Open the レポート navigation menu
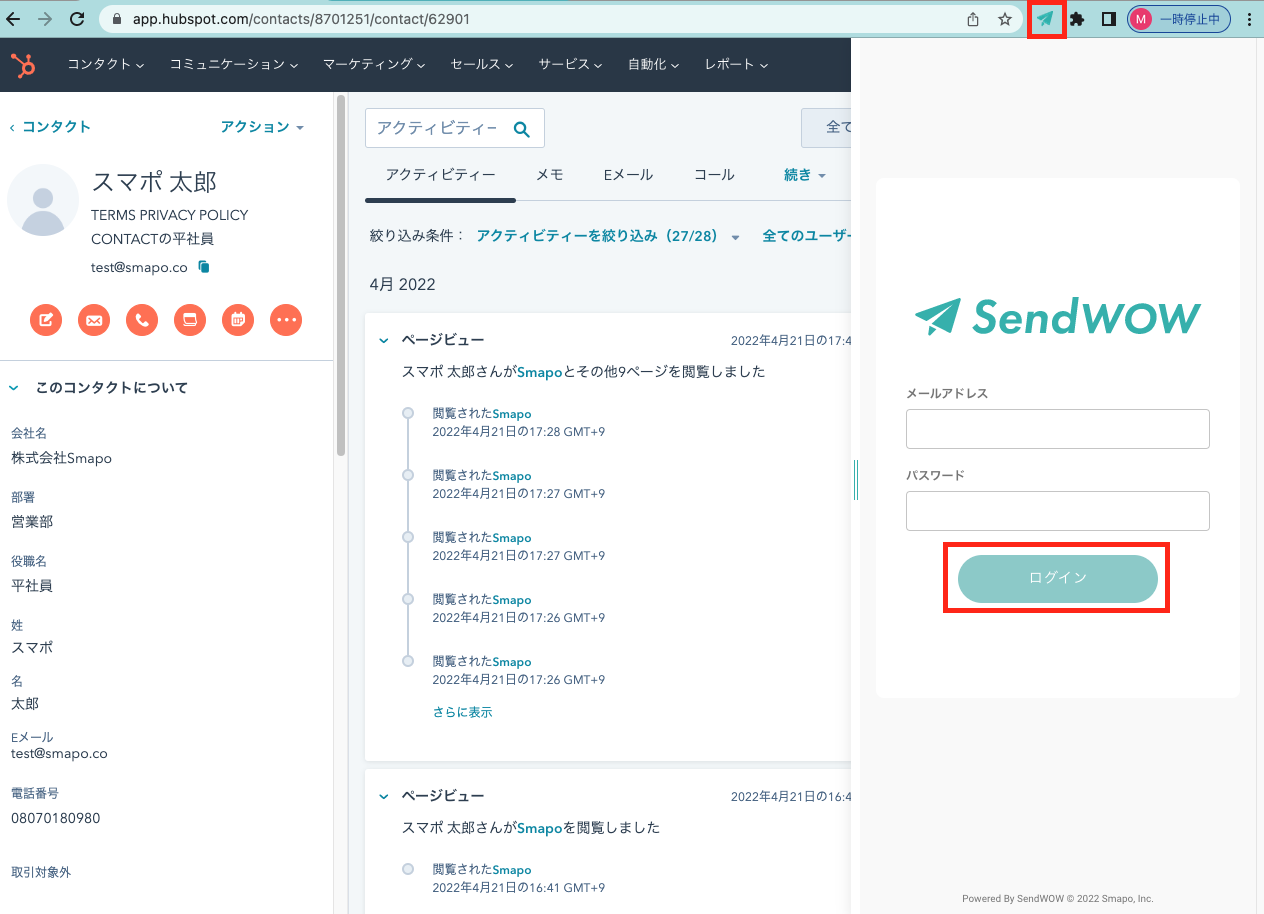Viewport: 1264px width, 914px height. [736, 64]
